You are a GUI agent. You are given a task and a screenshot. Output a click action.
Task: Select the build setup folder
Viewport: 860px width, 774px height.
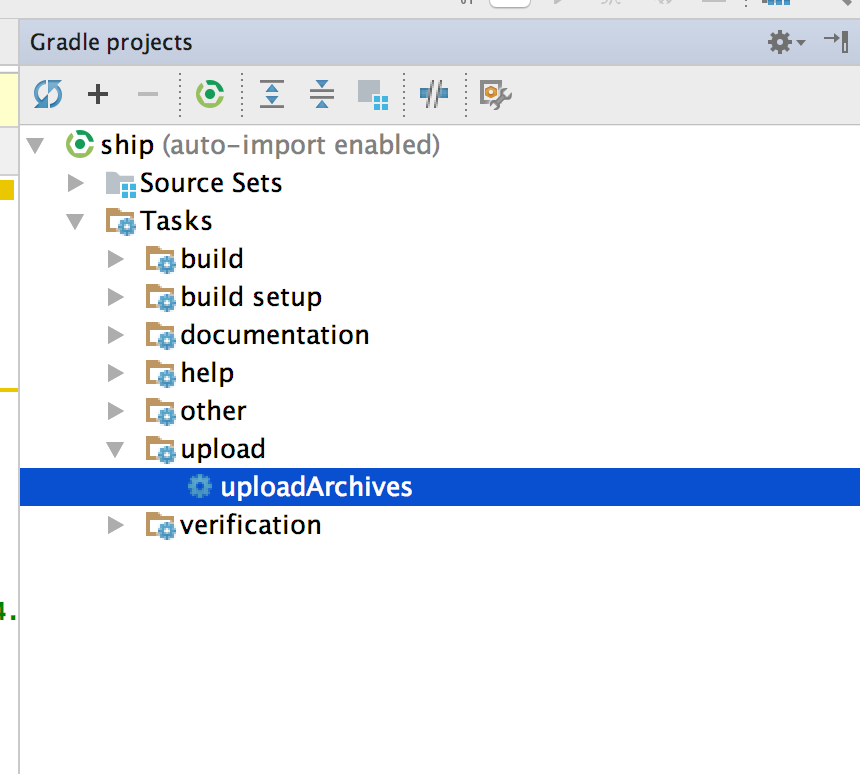[x=250, y=297]
